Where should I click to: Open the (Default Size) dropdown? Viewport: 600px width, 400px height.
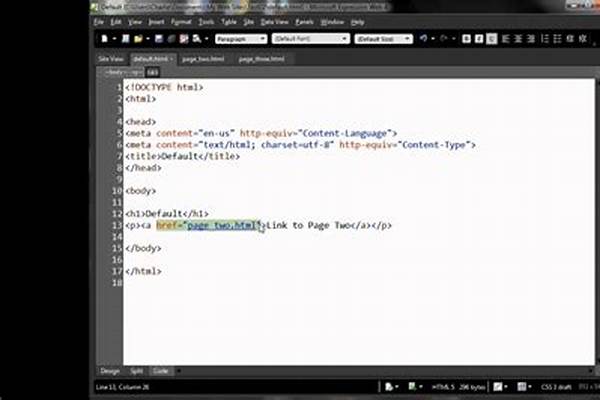(x=381, y=39)
